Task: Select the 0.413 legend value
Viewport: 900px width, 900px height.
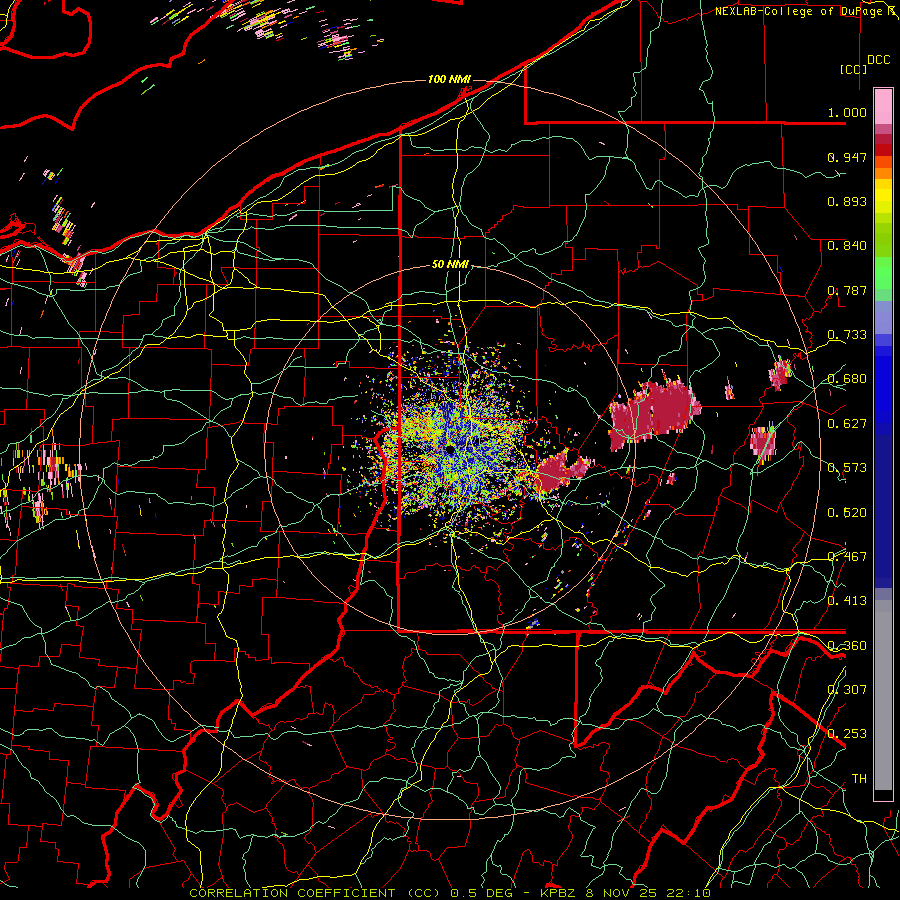Action: pyautogui.click(x=847, y=601)
